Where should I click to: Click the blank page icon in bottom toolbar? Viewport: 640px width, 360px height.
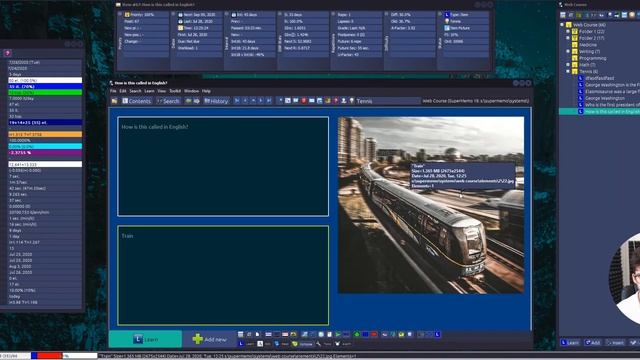(x=258, y=334)
